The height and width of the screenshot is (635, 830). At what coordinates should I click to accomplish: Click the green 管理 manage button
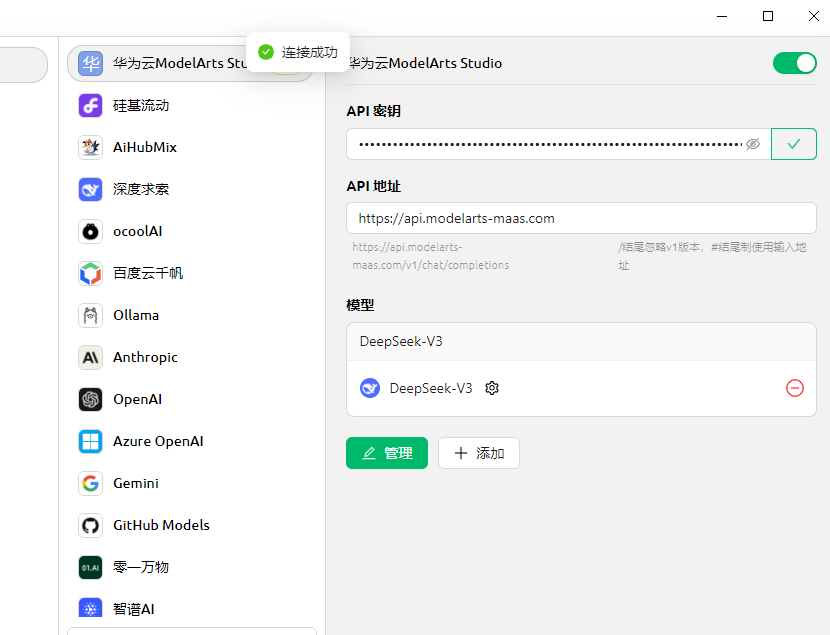coord(387,453)
